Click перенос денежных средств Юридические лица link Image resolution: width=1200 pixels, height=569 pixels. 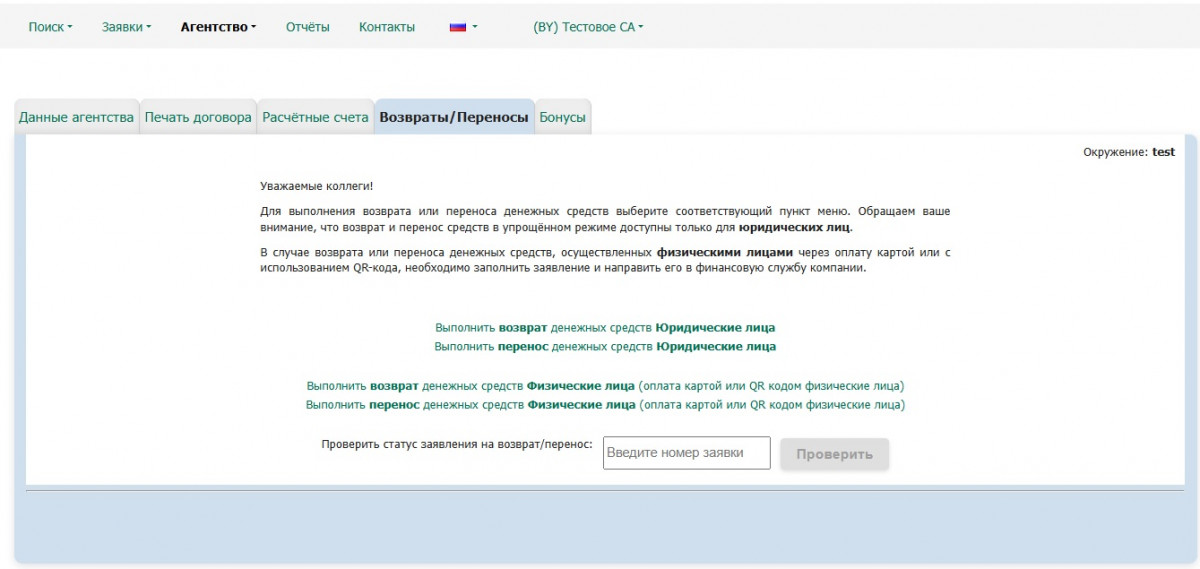click(605, 346)
